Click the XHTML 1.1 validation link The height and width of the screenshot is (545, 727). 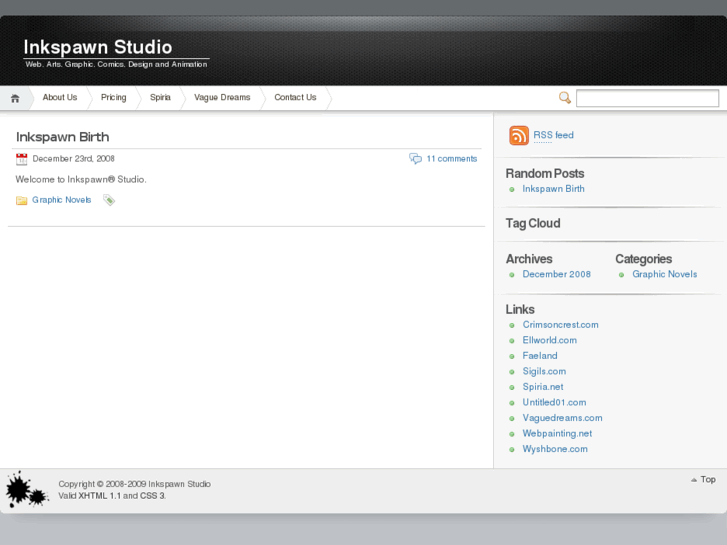point(100,496)
